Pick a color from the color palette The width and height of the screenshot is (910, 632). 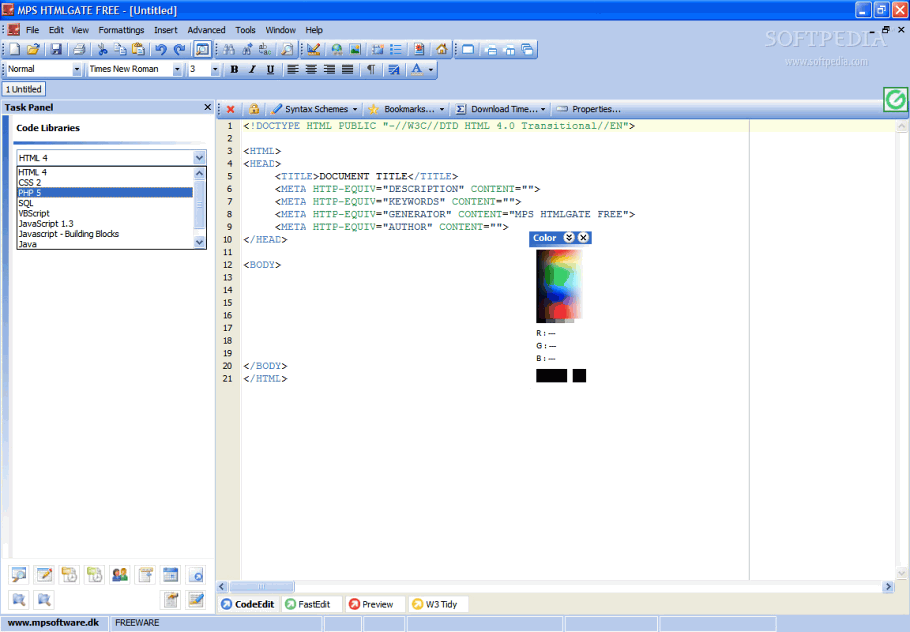[559, 286]
